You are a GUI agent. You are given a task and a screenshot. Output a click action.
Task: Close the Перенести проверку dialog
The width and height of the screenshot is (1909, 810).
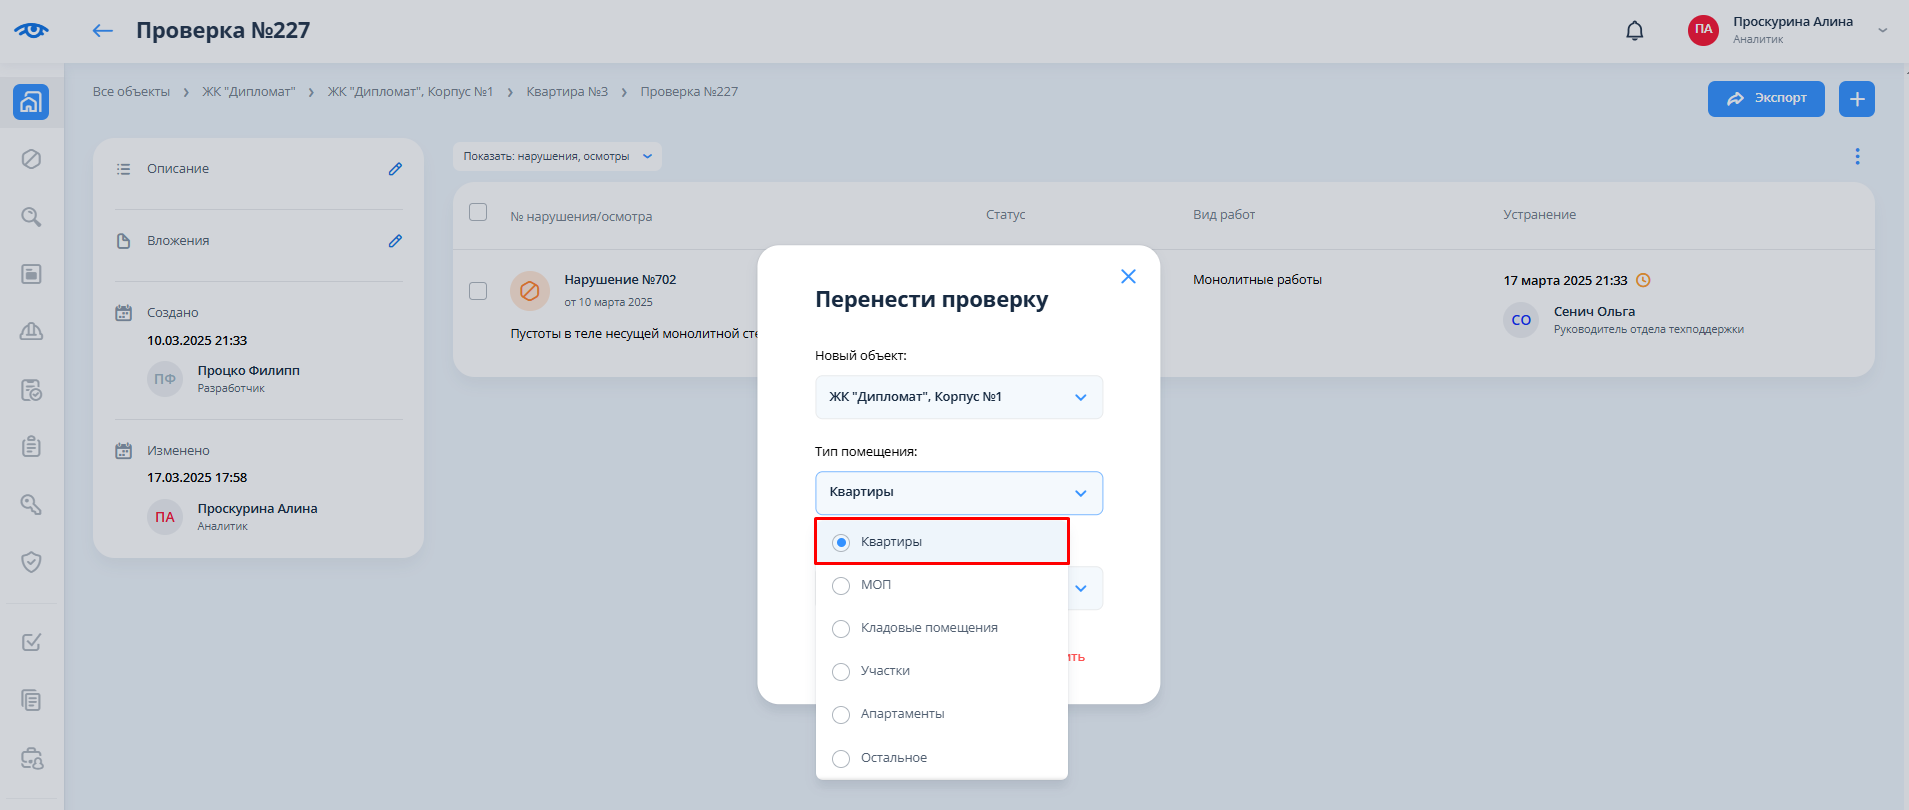[1128, 277]
